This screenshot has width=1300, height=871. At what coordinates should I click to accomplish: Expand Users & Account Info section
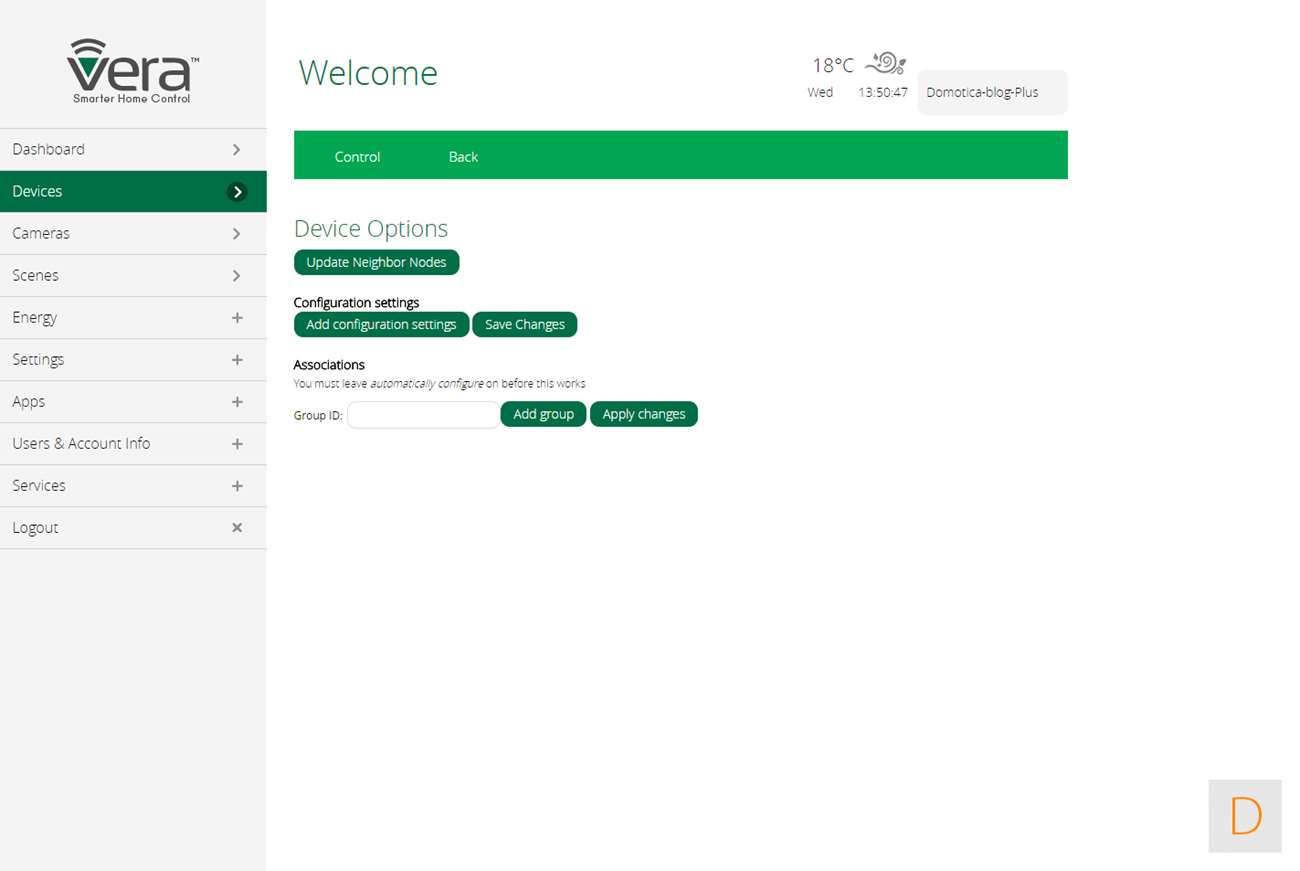tap(237, 443)
